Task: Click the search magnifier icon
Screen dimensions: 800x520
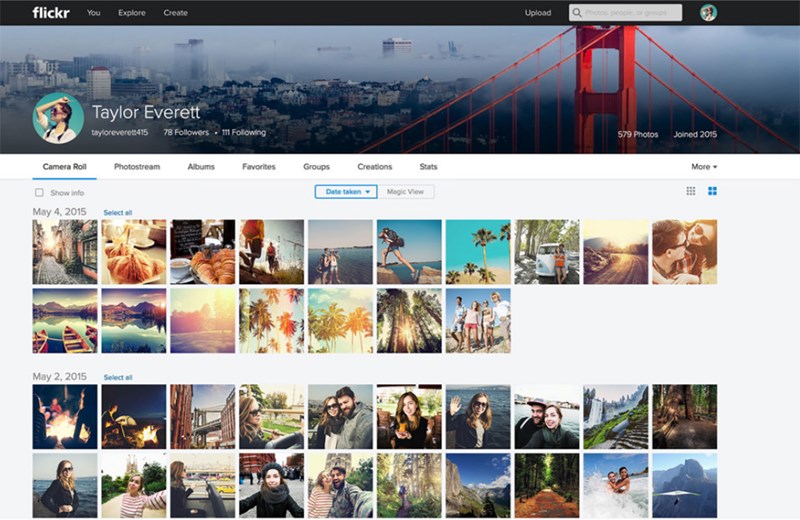Action: point(577,12)
